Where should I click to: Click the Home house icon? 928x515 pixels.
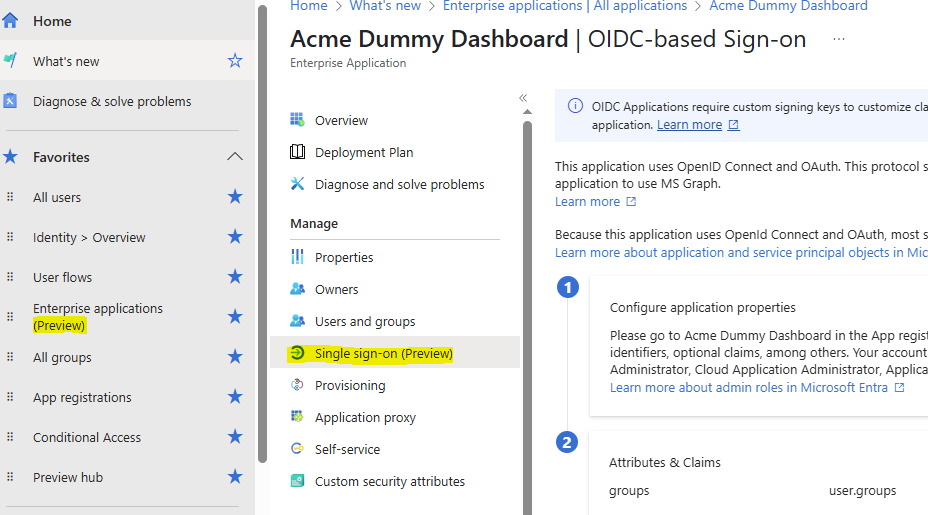tap(9, 21)
